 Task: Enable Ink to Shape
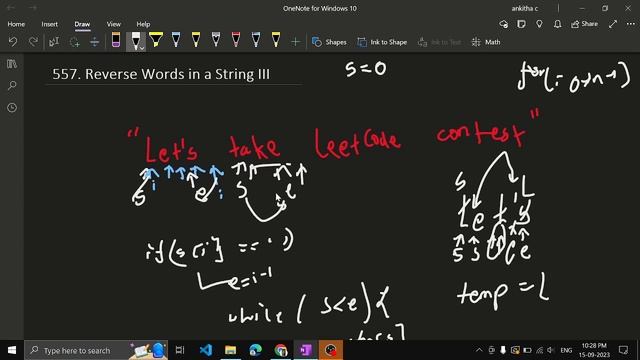[x=382, y=42]
